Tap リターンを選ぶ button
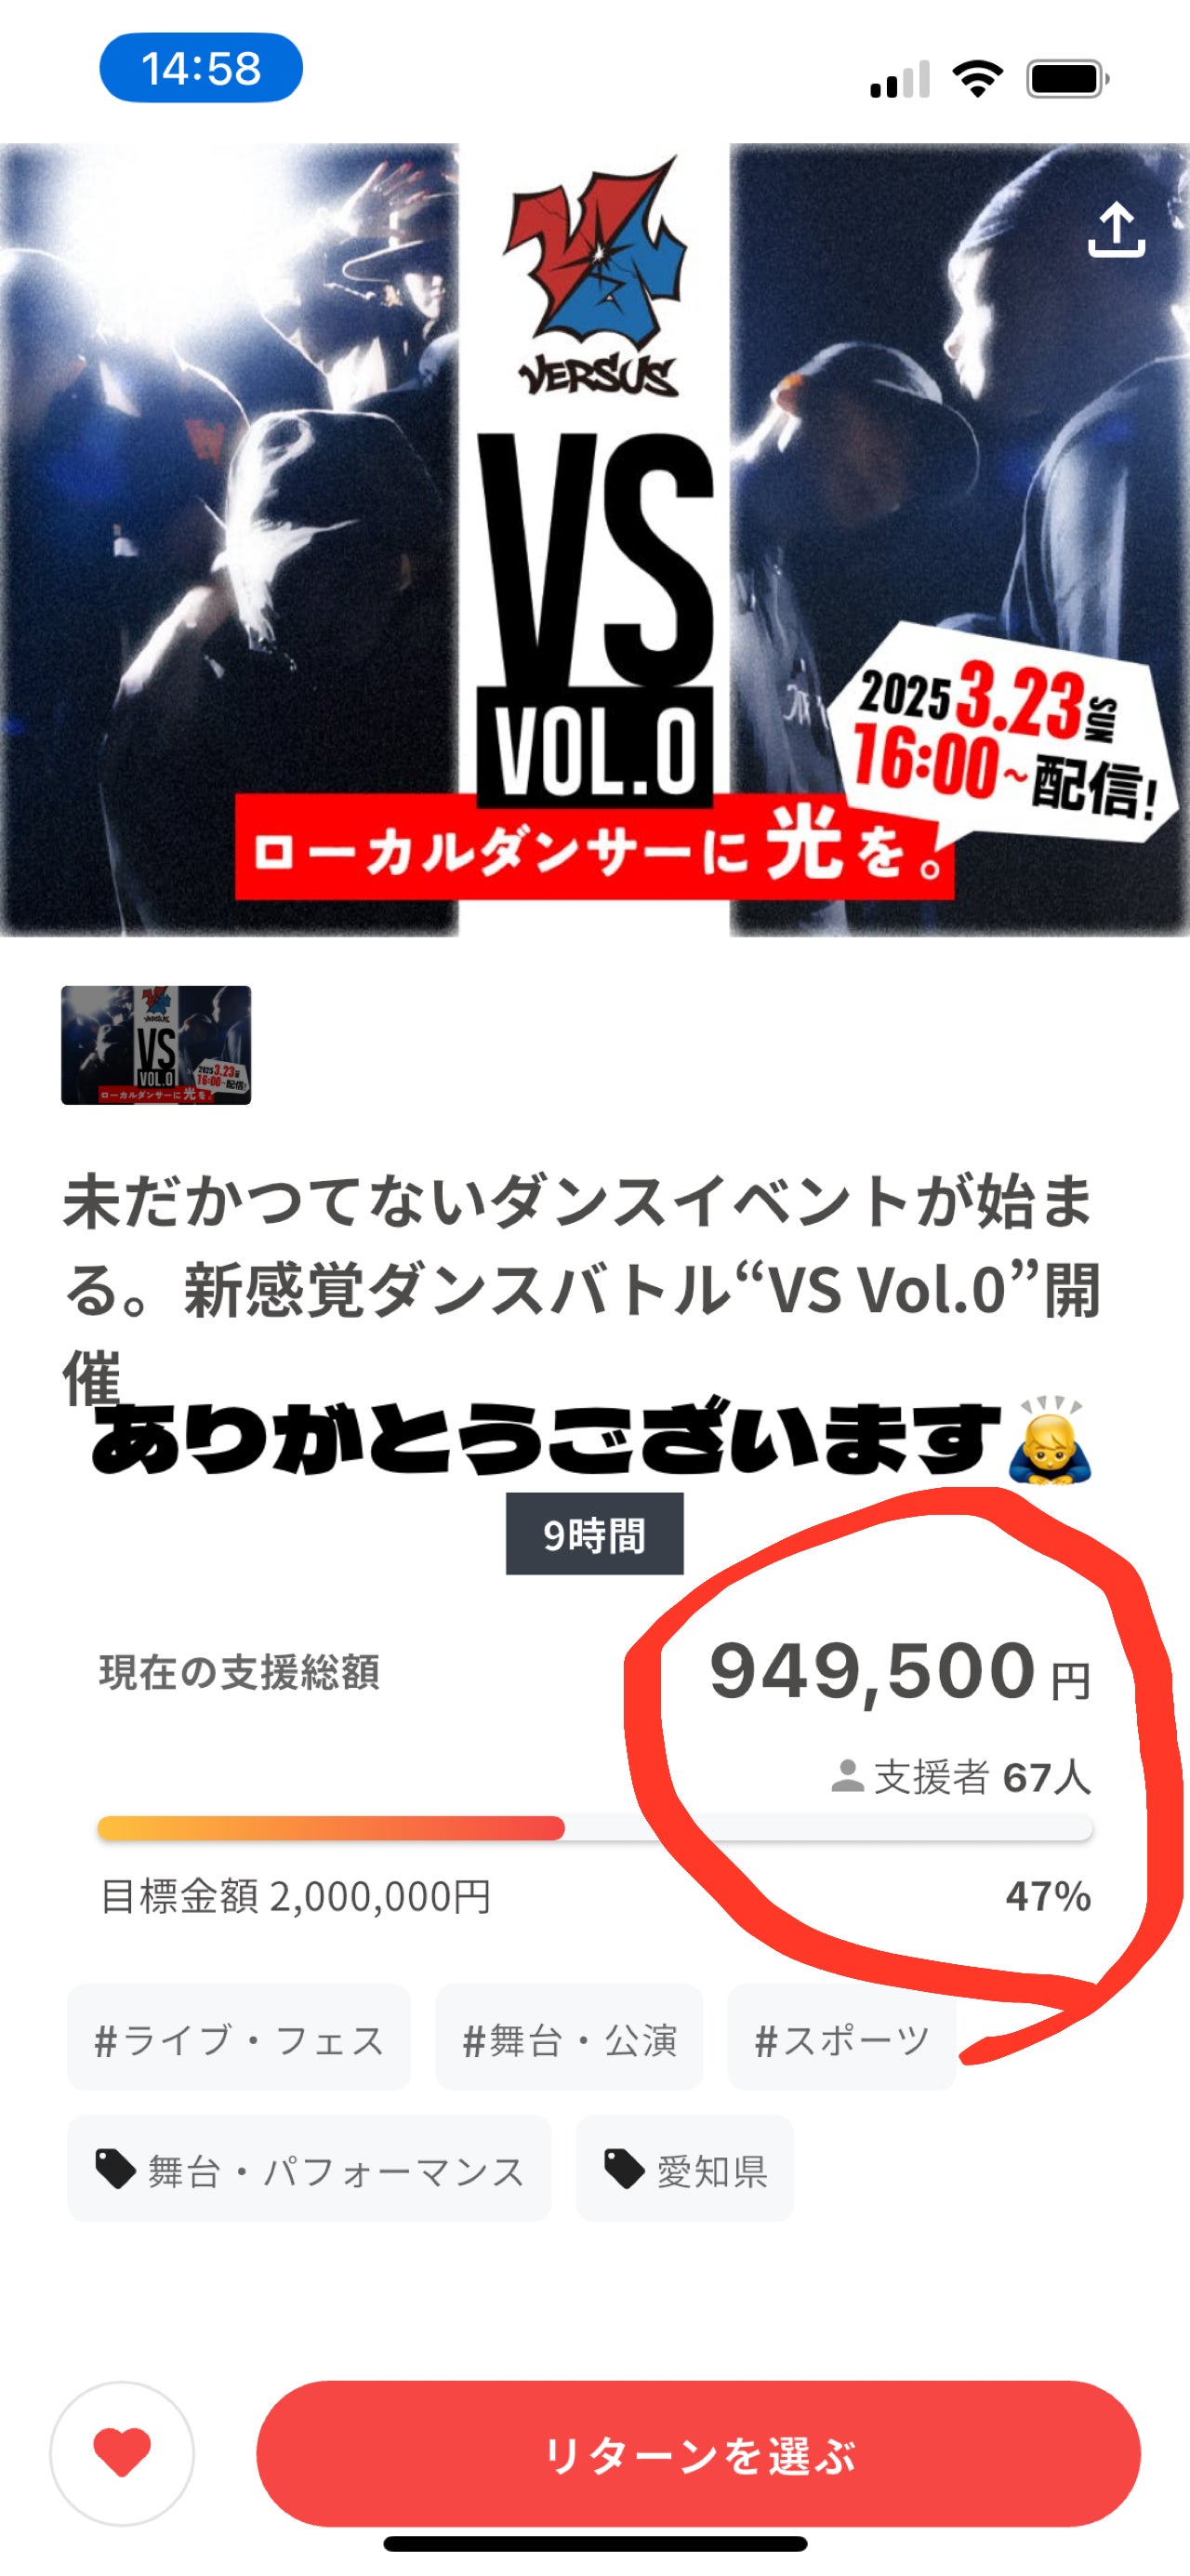 (698, 2453)
